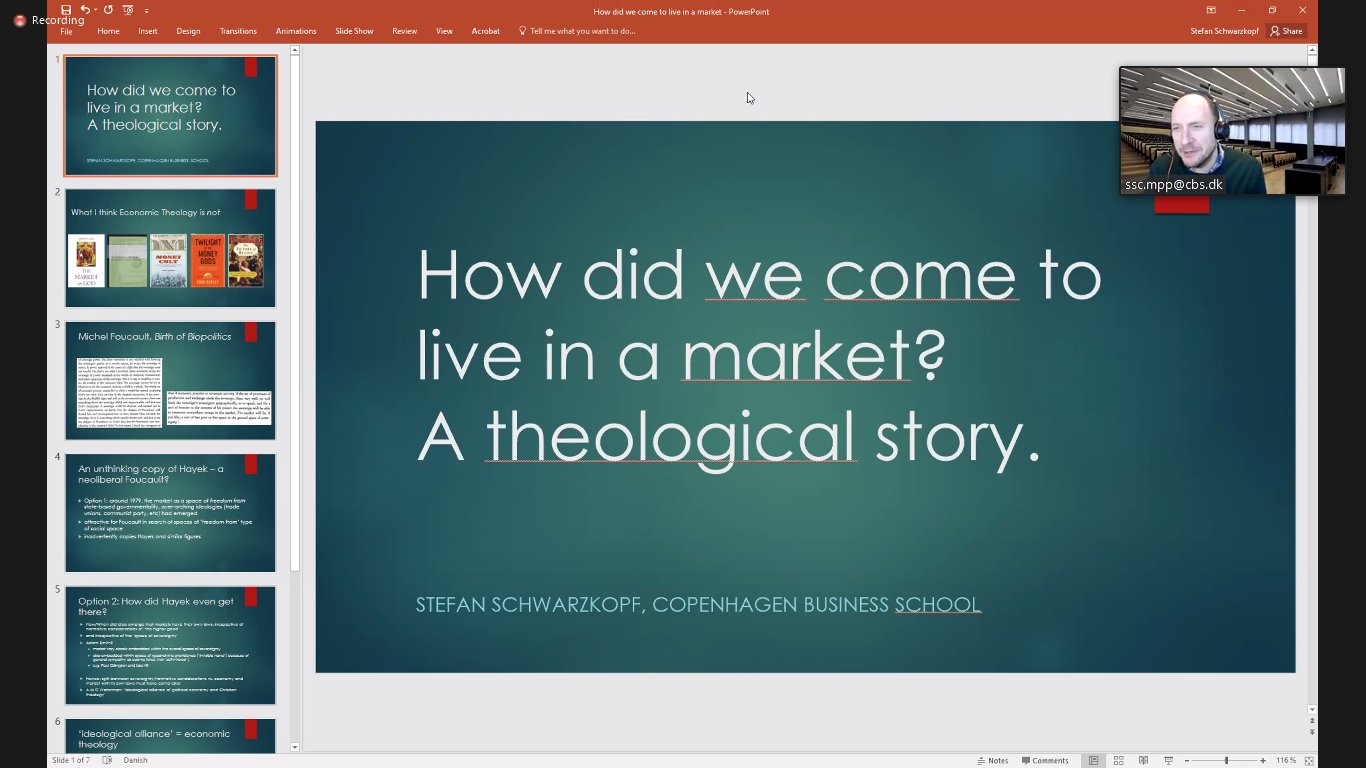
Task: Click the slide panel scroll down arrow
Action: (x=294, y=747)
